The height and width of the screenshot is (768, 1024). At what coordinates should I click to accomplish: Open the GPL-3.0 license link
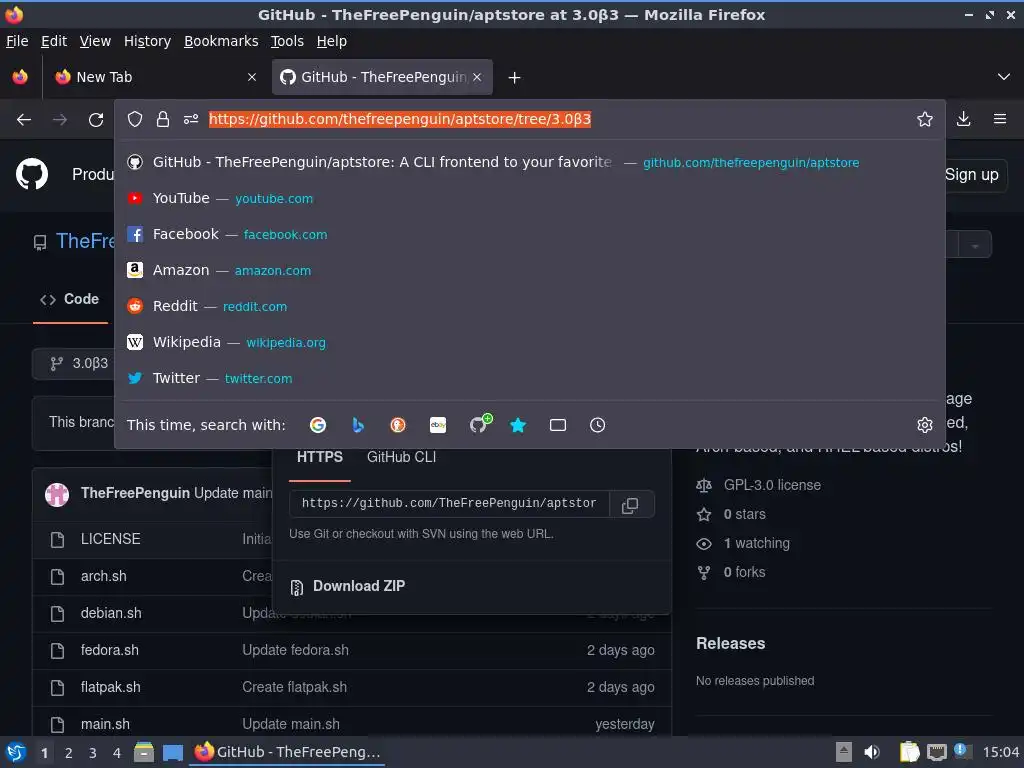click(772, 485)
